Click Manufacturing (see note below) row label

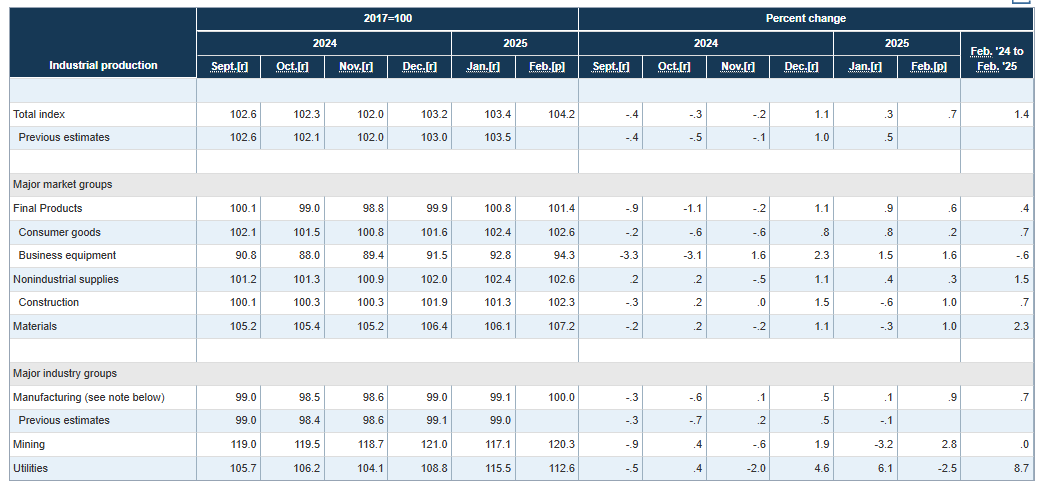[x=88, y=398]
